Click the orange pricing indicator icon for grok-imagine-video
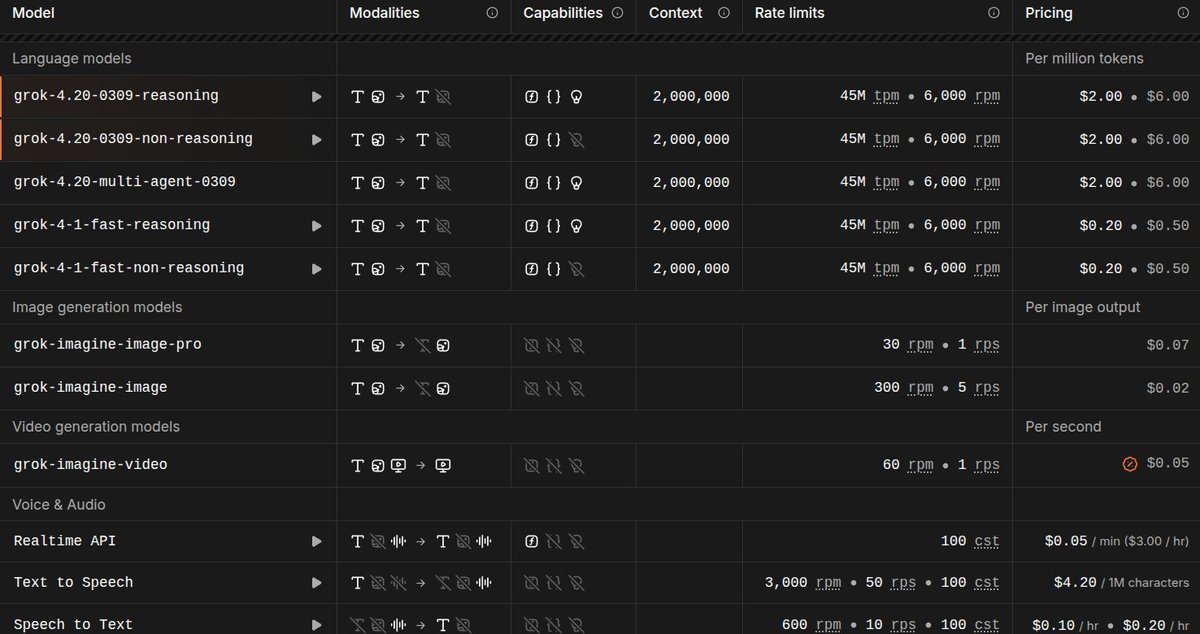Image resolution: width=1200 pixels, height=634 pixels. coord(1130,465)
